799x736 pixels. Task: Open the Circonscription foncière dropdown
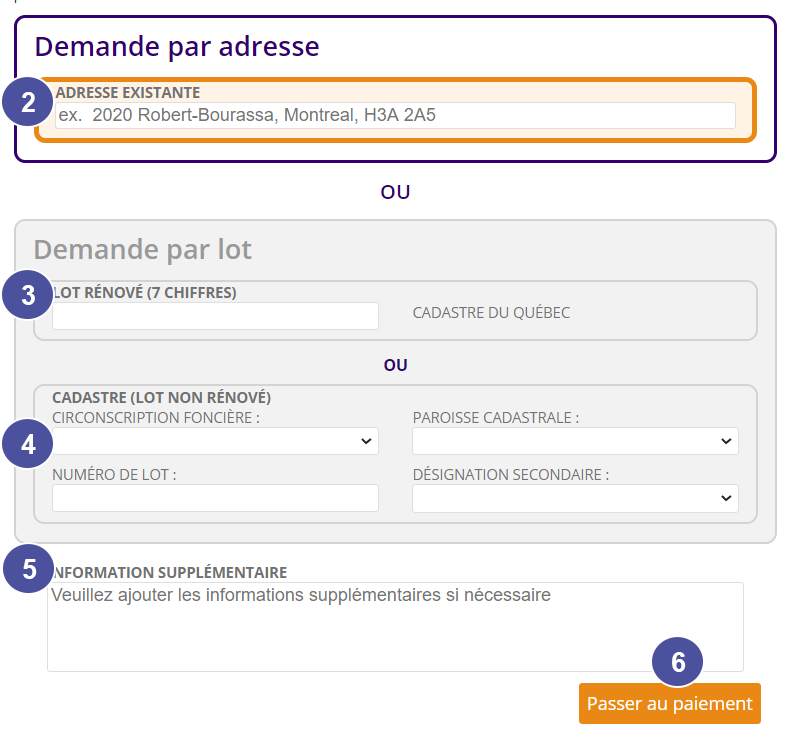point(215,441)
